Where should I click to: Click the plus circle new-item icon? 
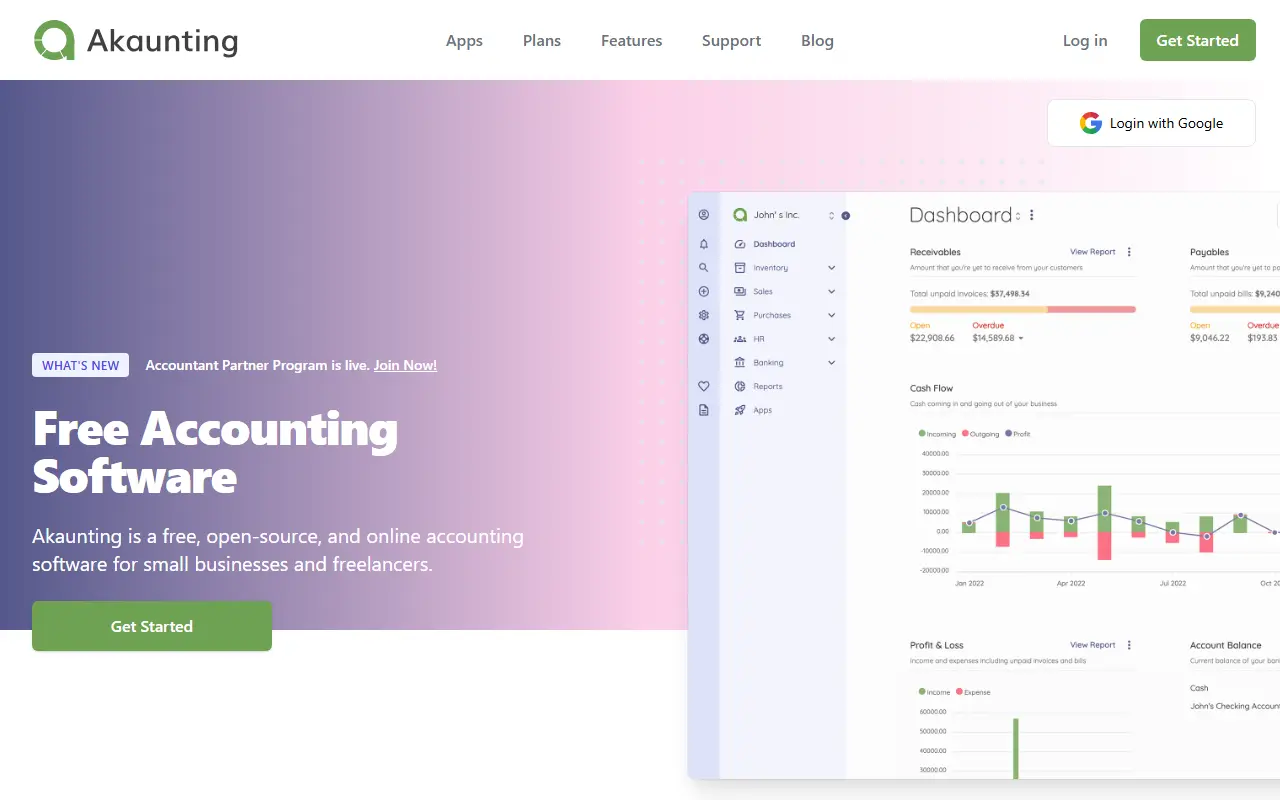coord(704,292)
